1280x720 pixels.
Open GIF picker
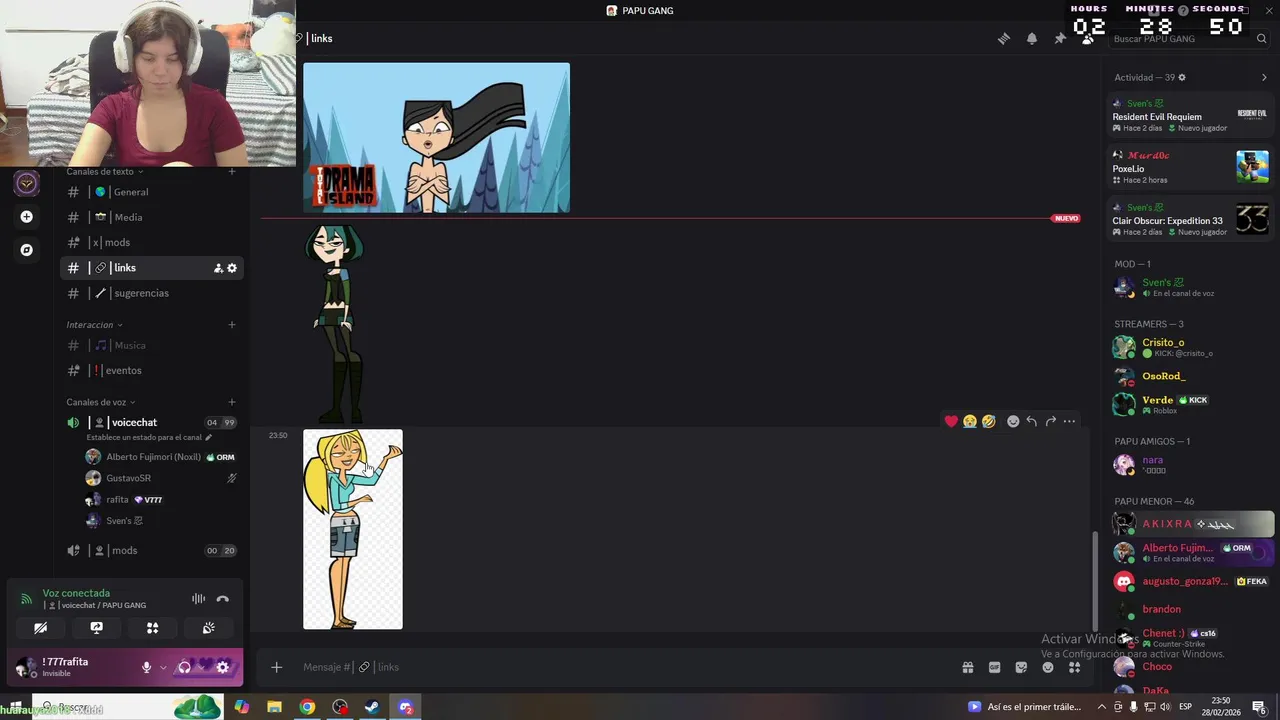click(995, 667)
